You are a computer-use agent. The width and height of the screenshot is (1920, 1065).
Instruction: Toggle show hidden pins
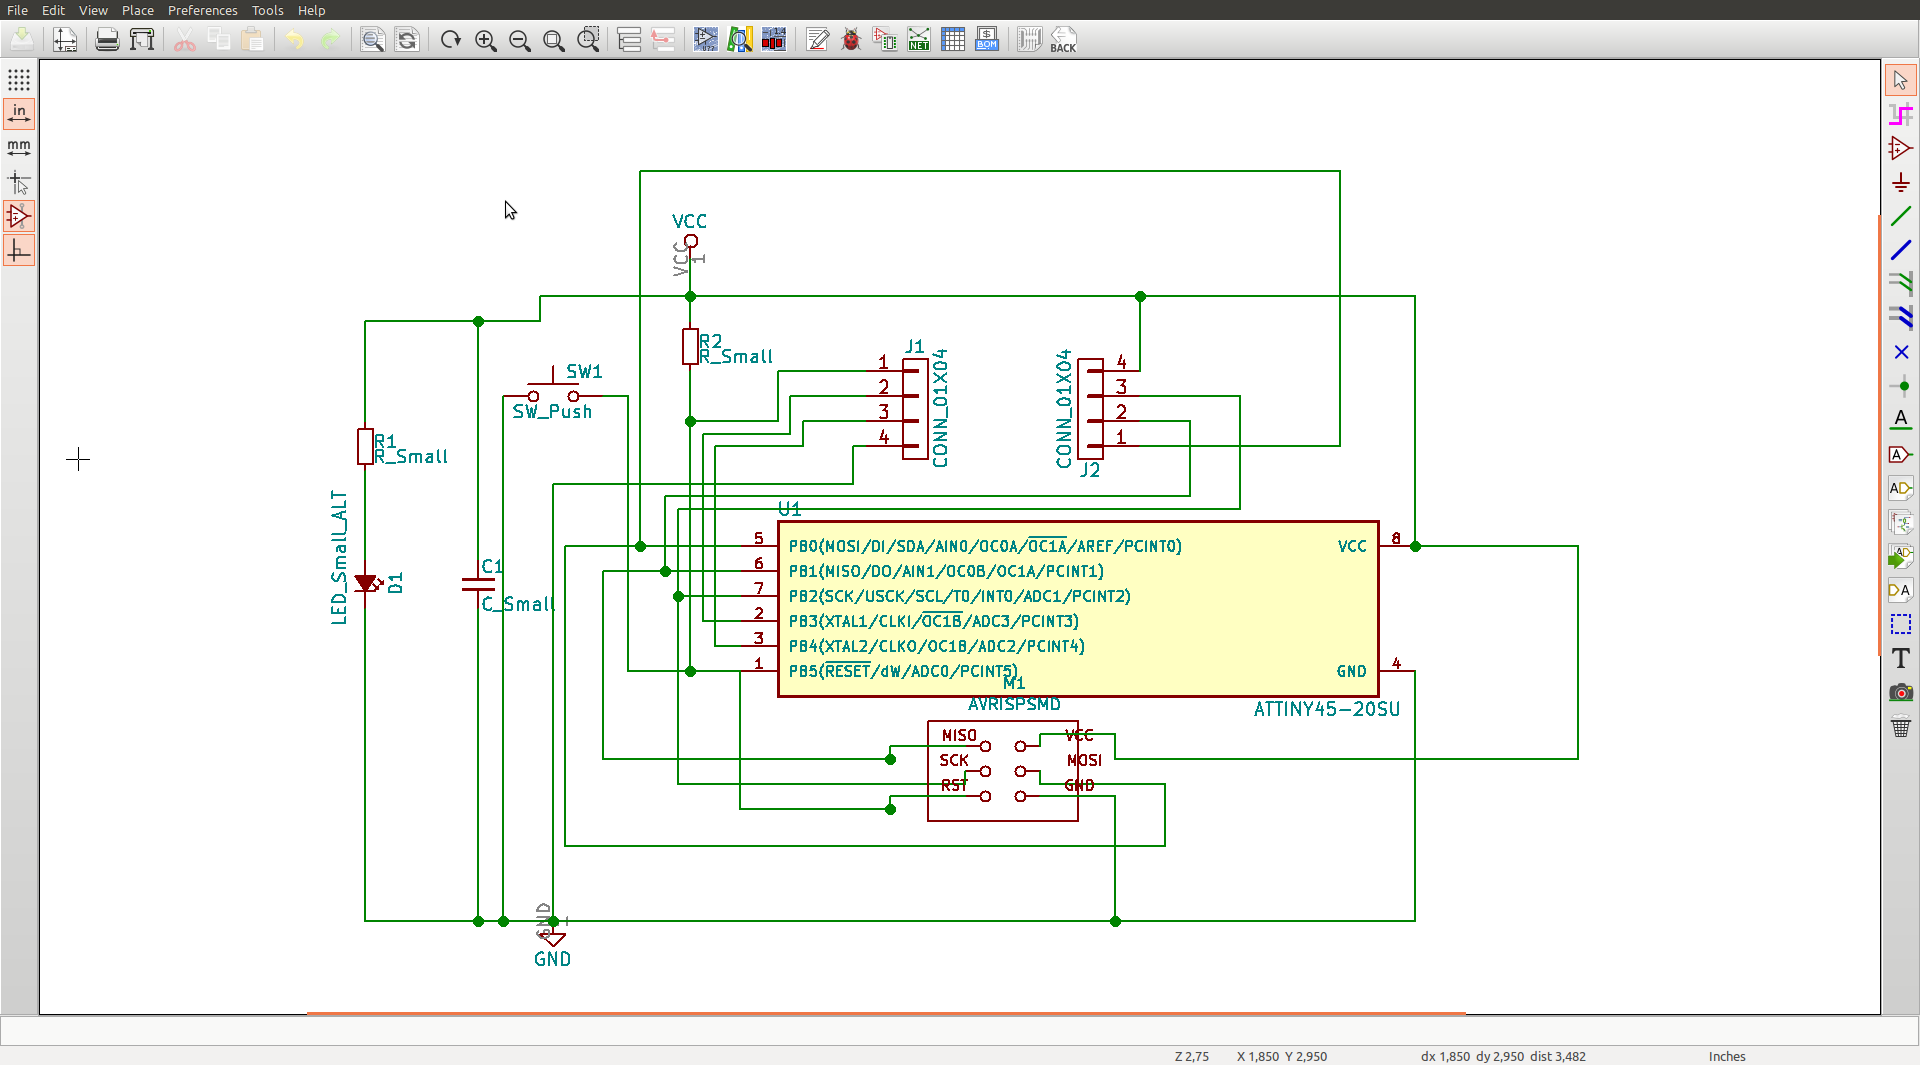pyautogui.click(x=19, y=217)
